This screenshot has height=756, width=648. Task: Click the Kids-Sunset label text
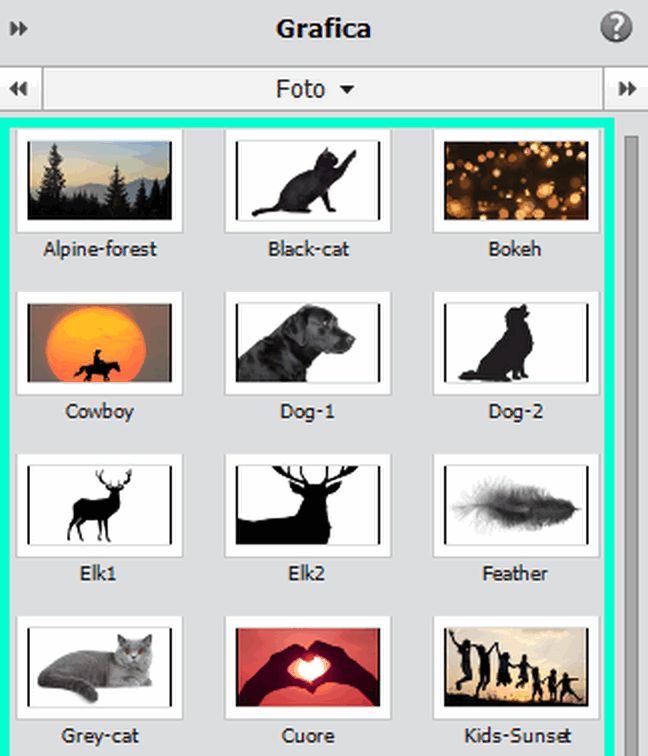(517, 736)
